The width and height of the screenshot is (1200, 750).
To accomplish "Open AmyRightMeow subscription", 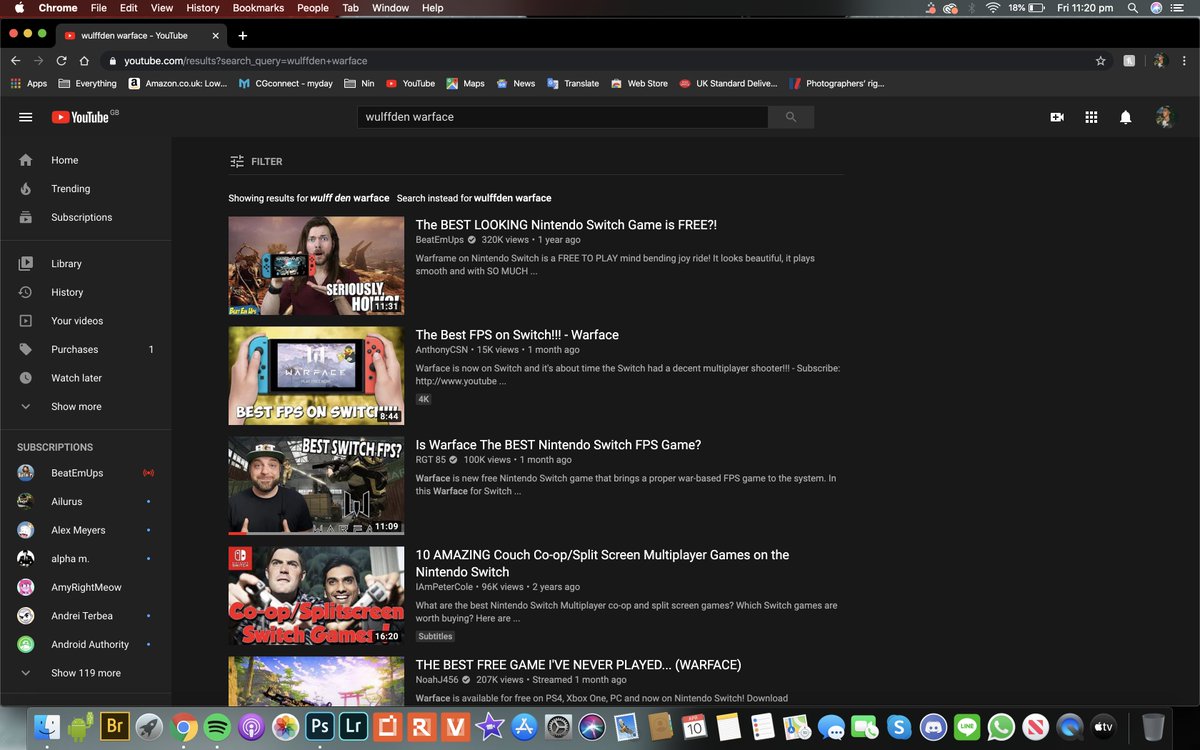I will (x=86, y=587).
